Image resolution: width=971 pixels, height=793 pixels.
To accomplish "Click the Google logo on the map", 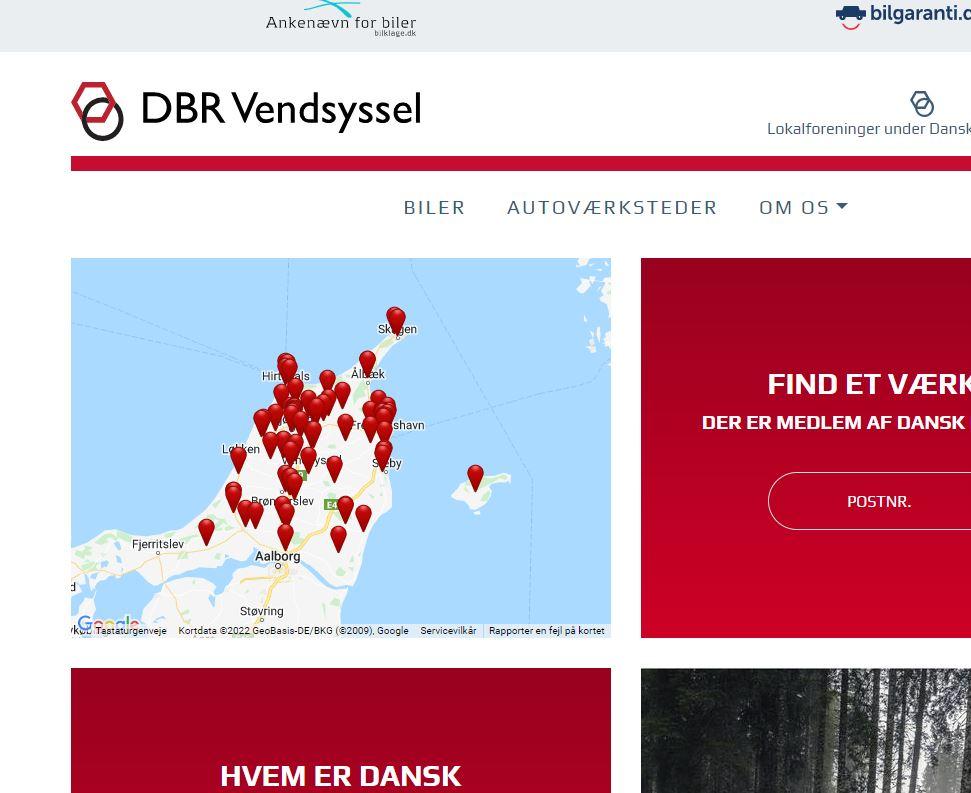I will (x=108, y=624).
